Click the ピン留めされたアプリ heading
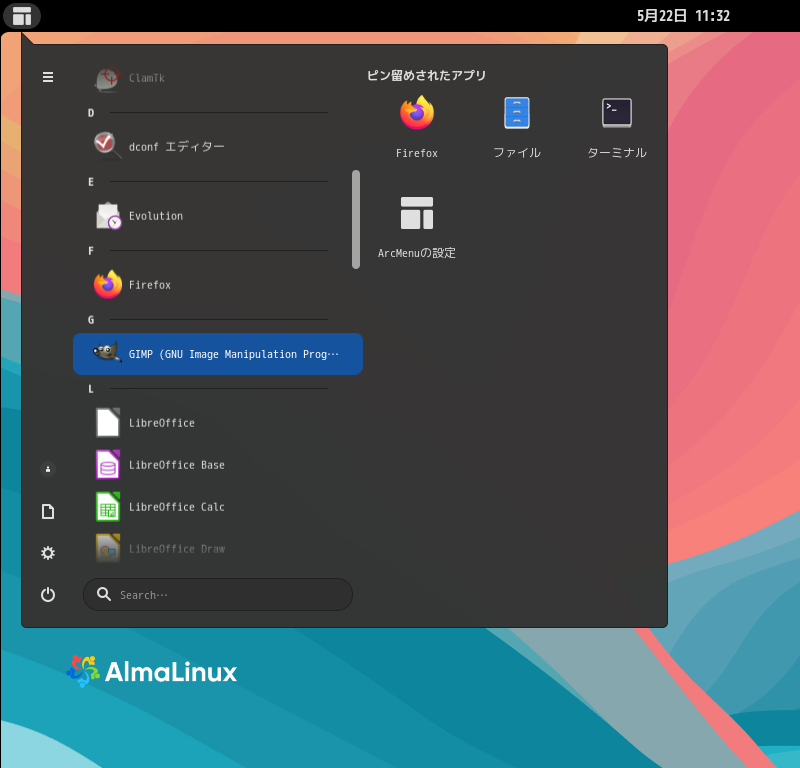800x768 pixels. (427, 76)
